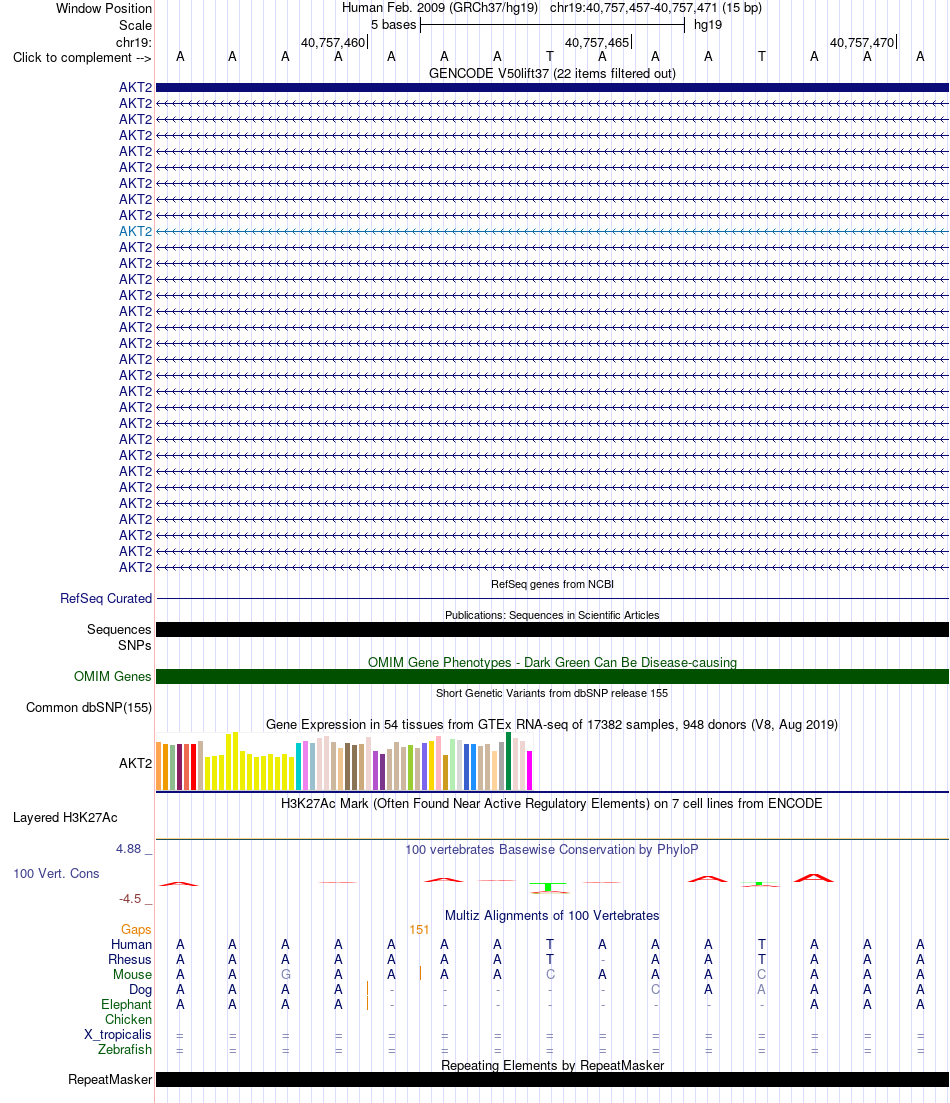The width and height of the screenshot is (950, 1103).
Task: Click the 'RefSeq genes from NCBI' title
Action: pyautogui.click(x=552, y=585)
